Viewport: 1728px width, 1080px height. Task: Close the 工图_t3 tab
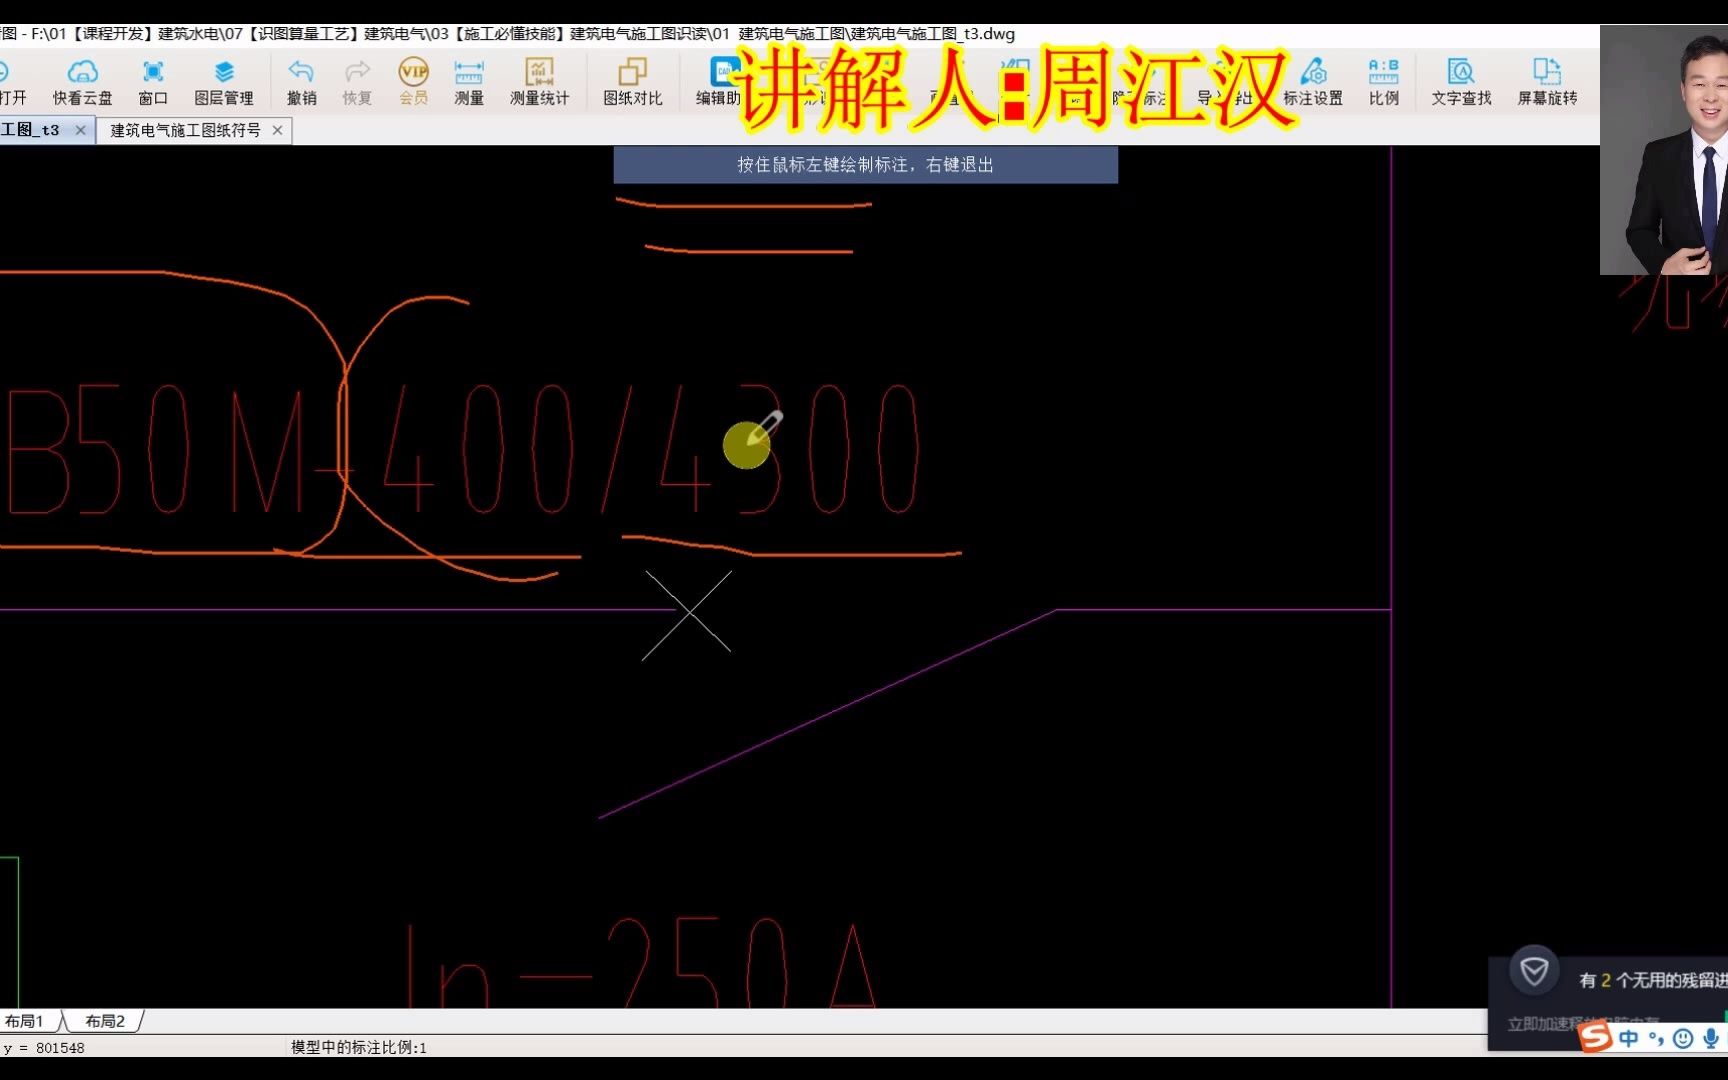81,130
